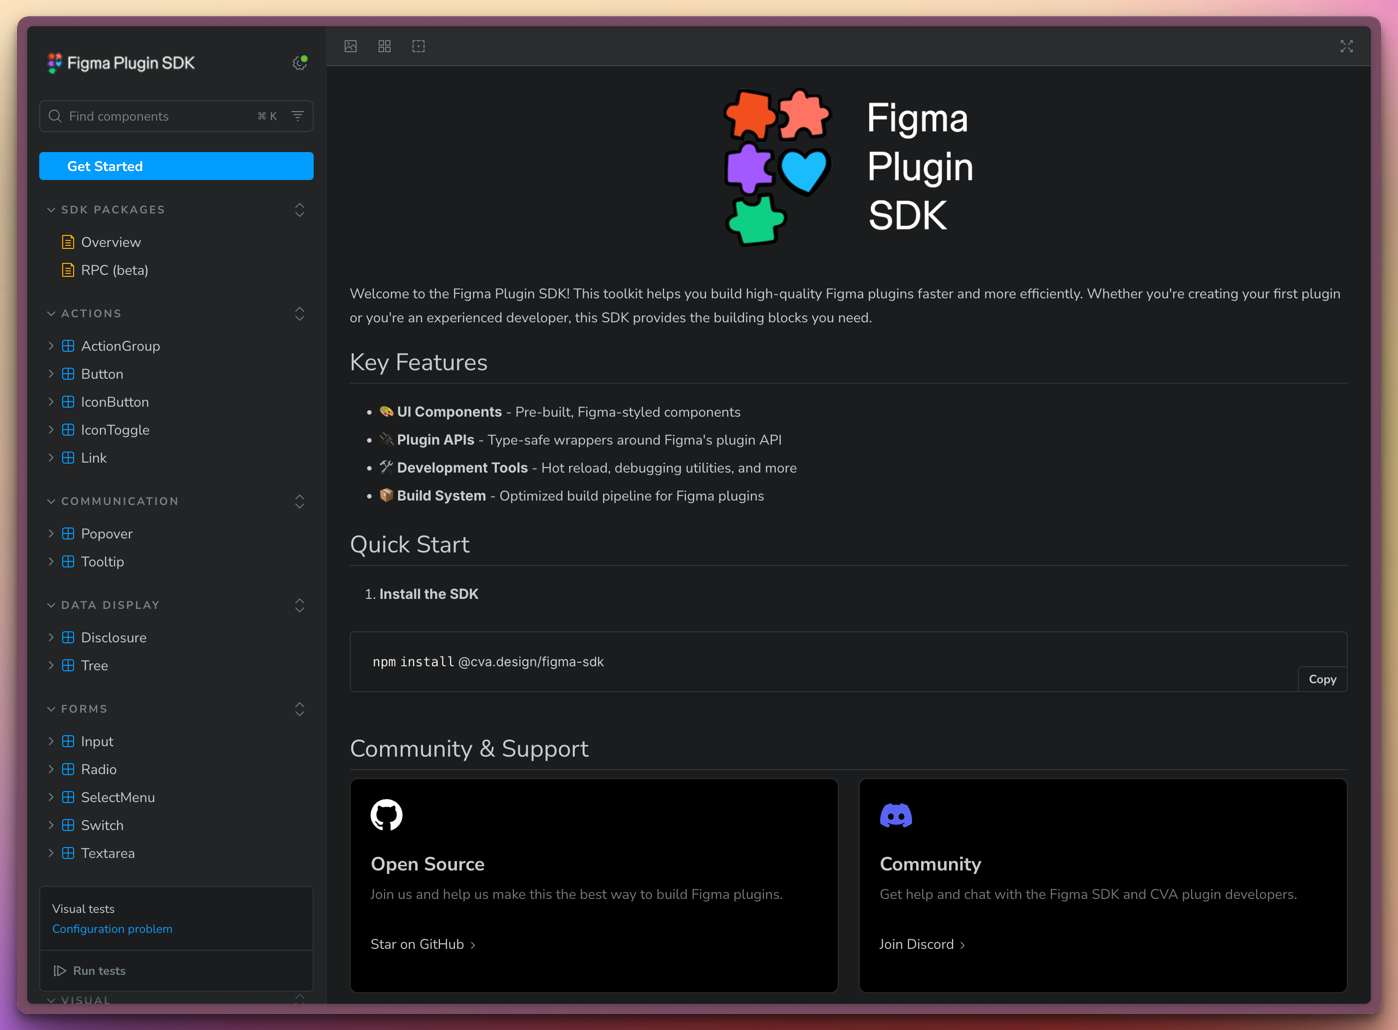
Task: Toggle the outlines toolbar icon
Action: pyautogui.click(x=419, y=46)
